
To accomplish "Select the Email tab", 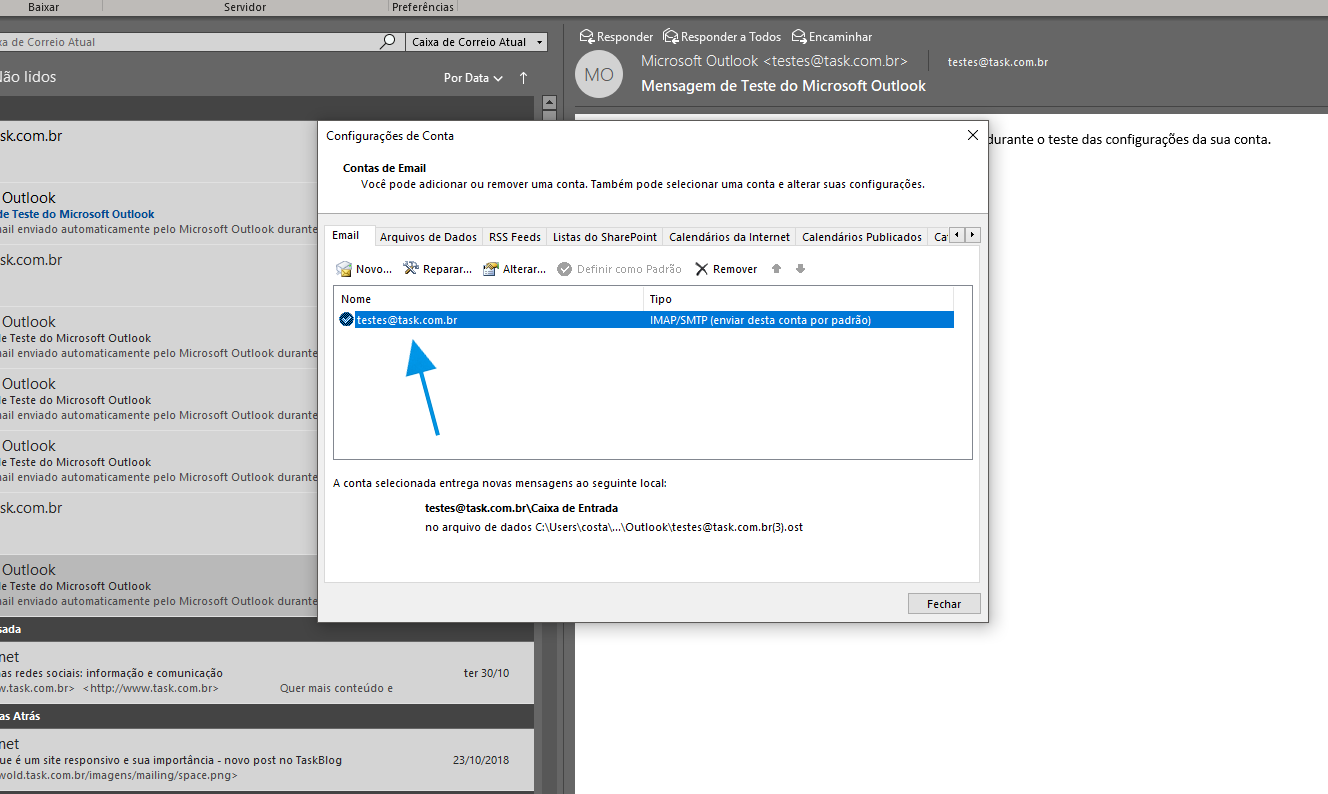I will point(346,236).
